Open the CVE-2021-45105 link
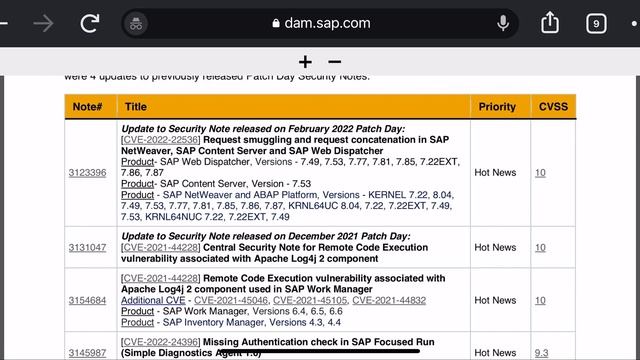Image resolution: width=640 pixels, height=360 pixels. 310,300
